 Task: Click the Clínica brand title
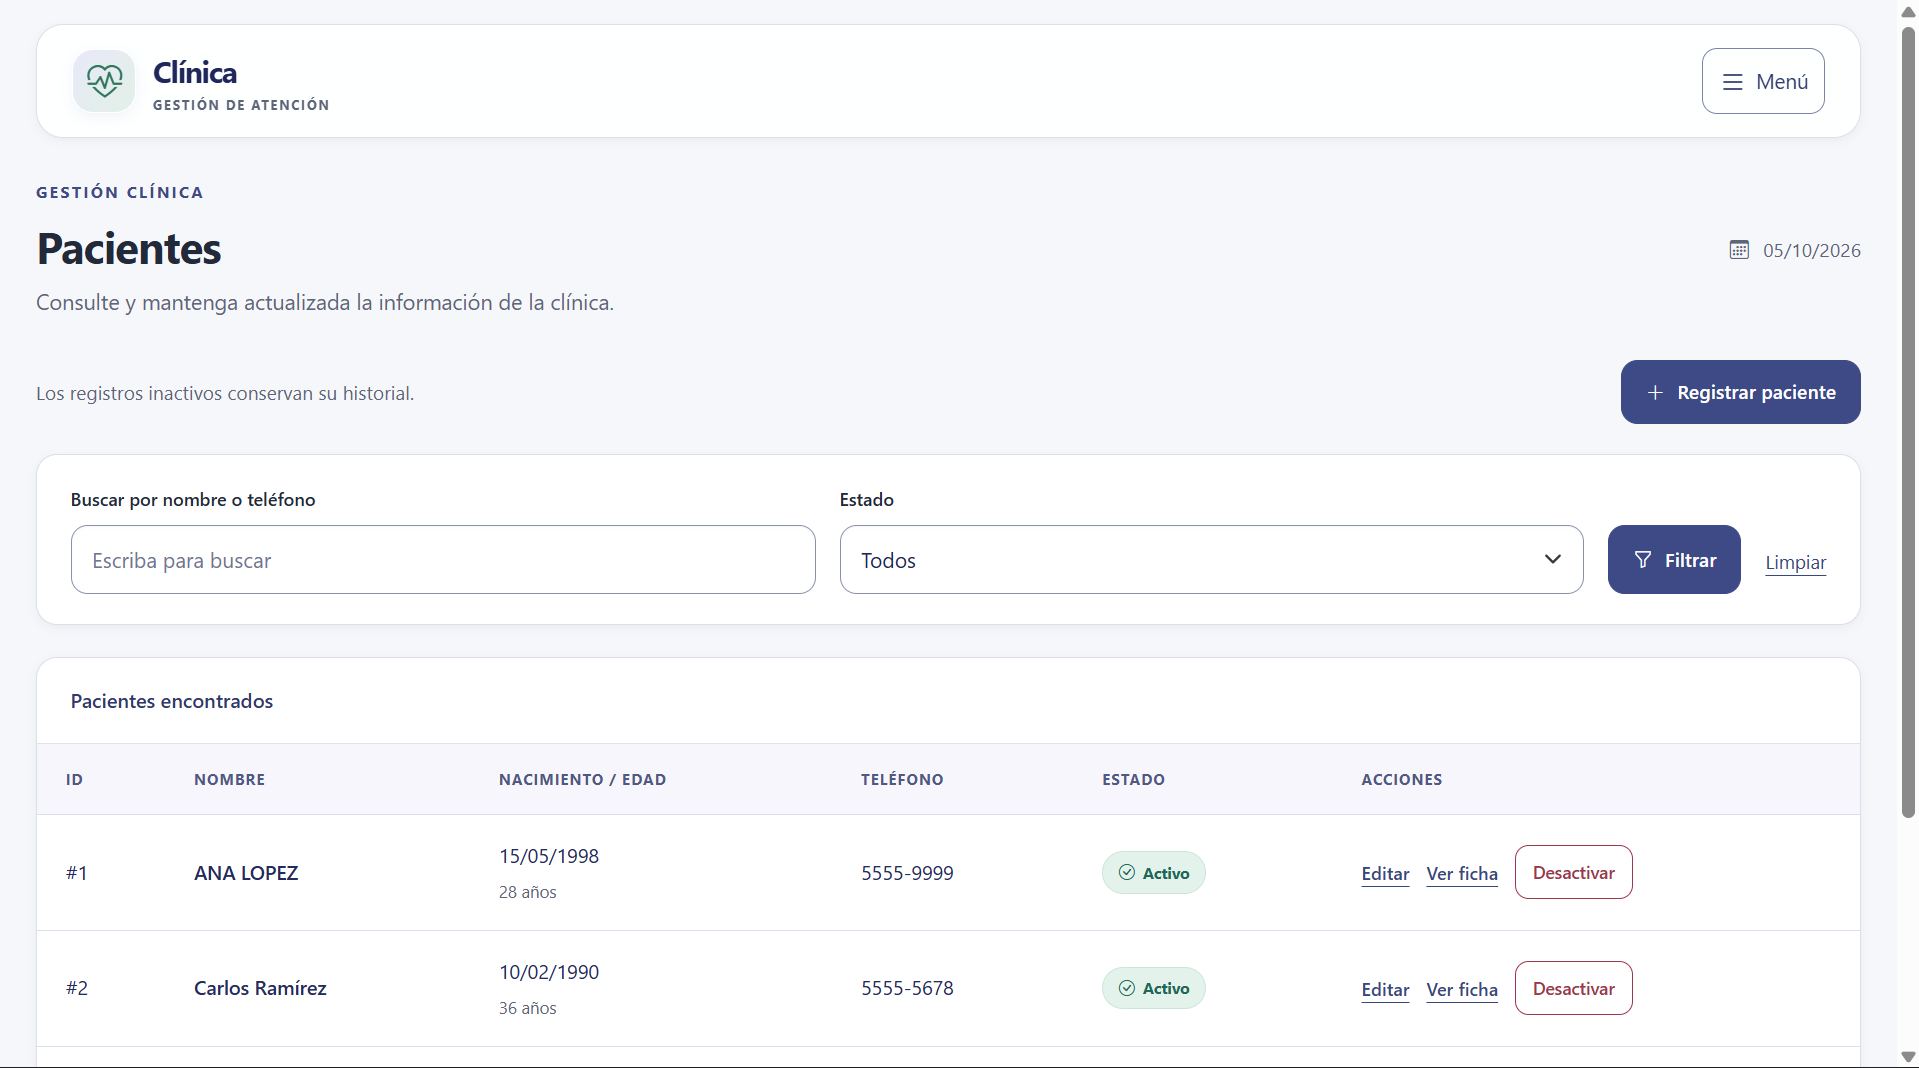click(x=195, y=72)
